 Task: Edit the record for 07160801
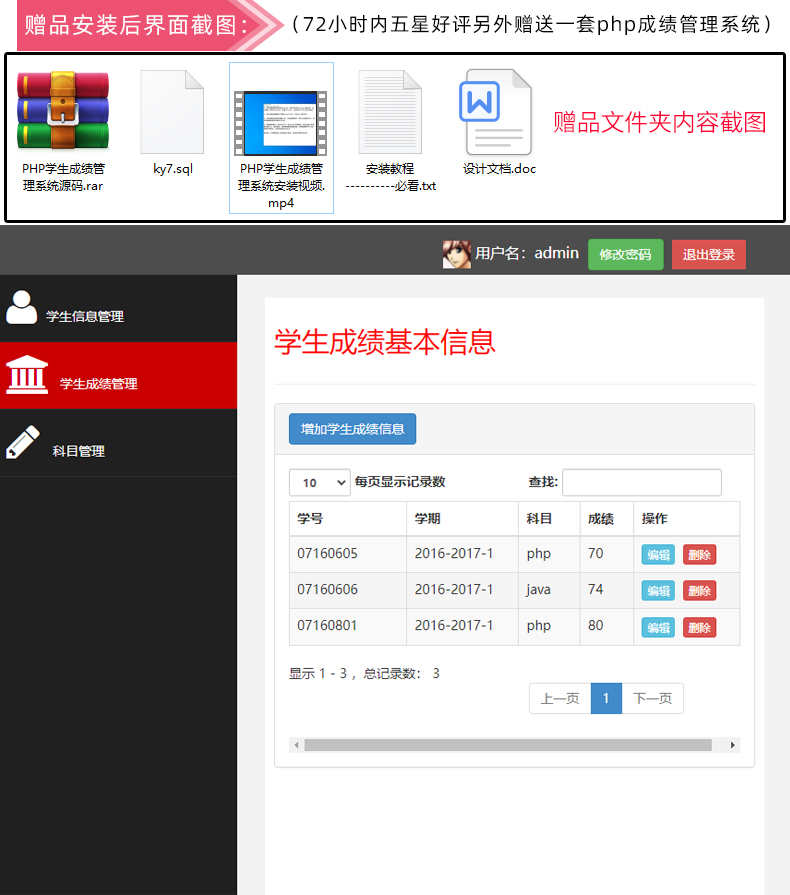658,627
